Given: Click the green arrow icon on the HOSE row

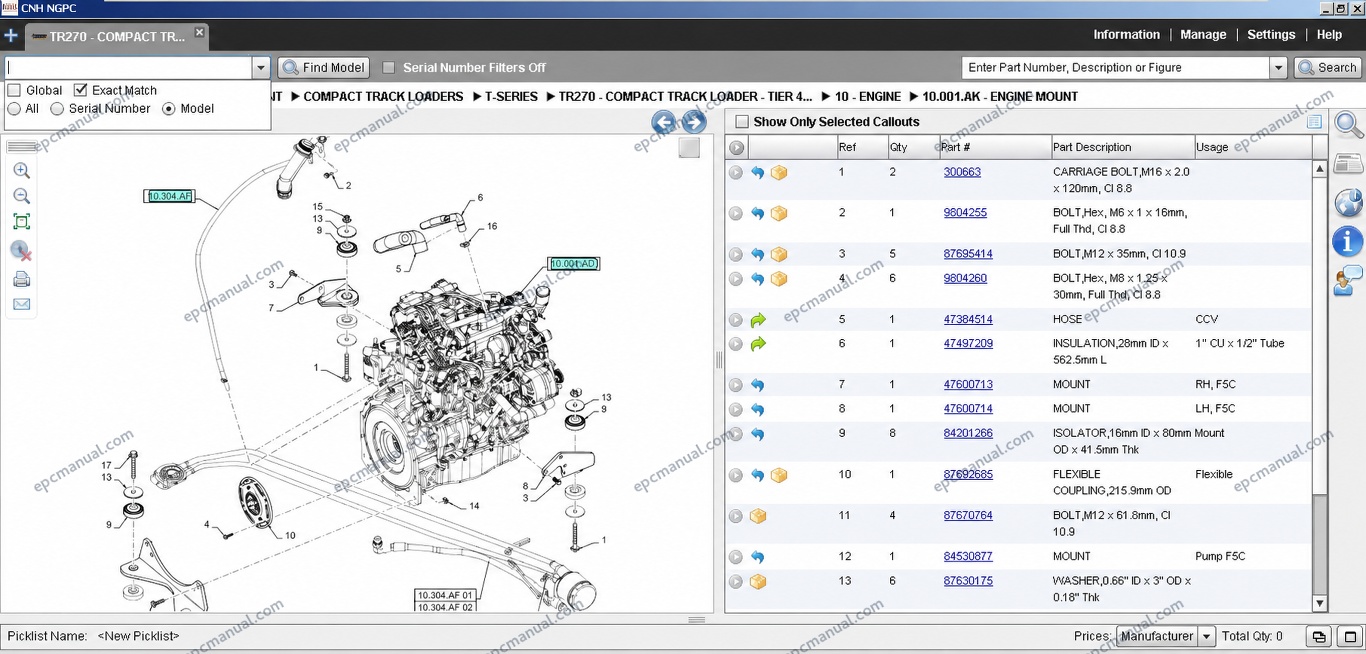Looking at the screenshot, I should pos(758,320).
